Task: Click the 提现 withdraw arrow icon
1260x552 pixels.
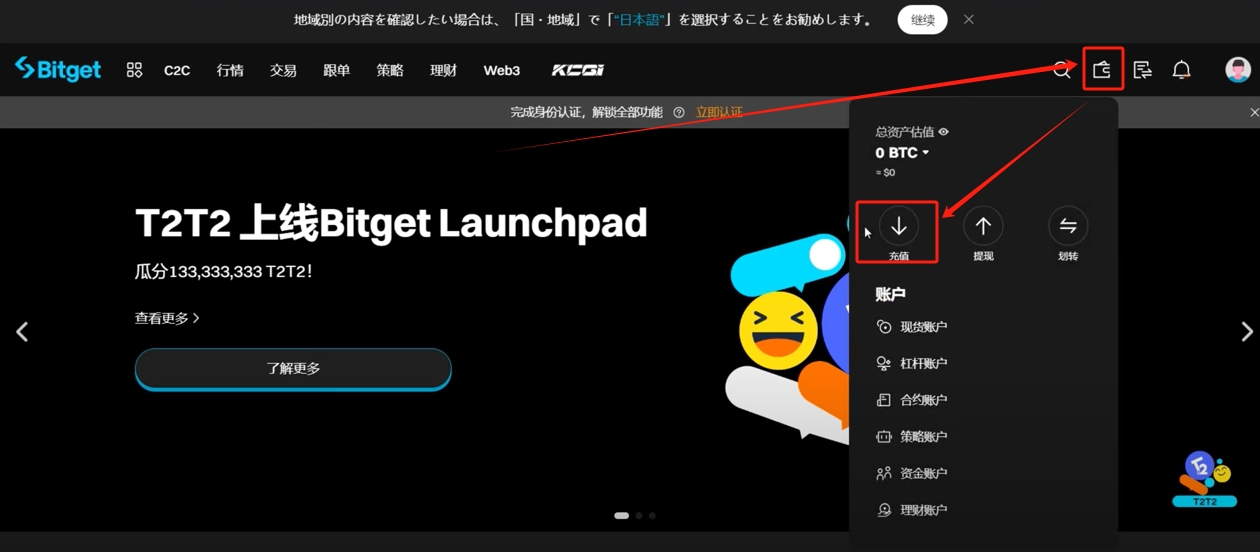Action: click(x=983, y=227)
